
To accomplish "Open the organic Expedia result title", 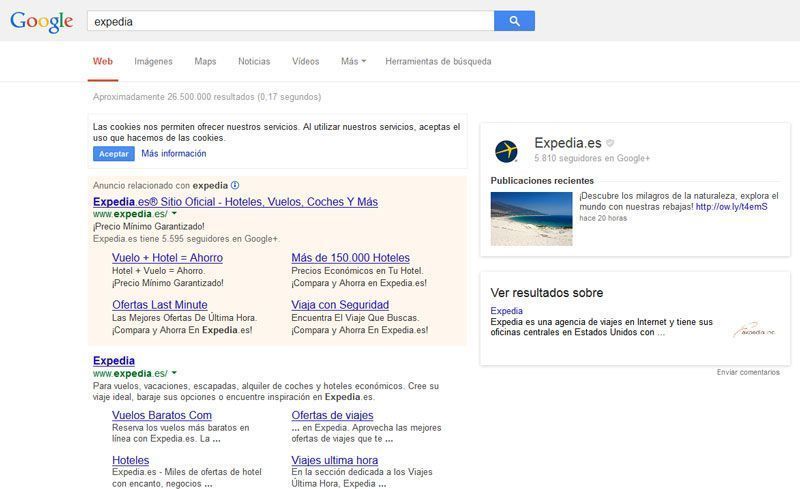I will tap(114, 360).
